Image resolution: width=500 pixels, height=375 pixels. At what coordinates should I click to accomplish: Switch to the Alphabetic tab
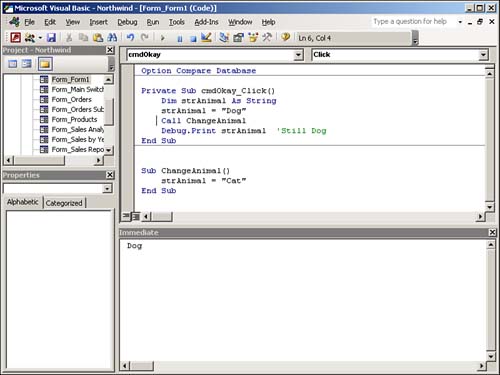tap(23, 202)
